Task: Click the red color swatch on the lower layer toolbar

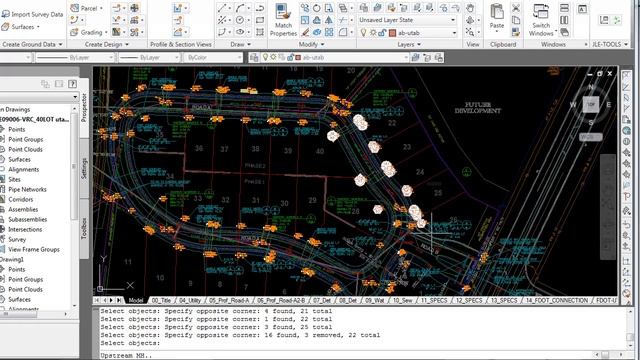Action: point(298,58)
